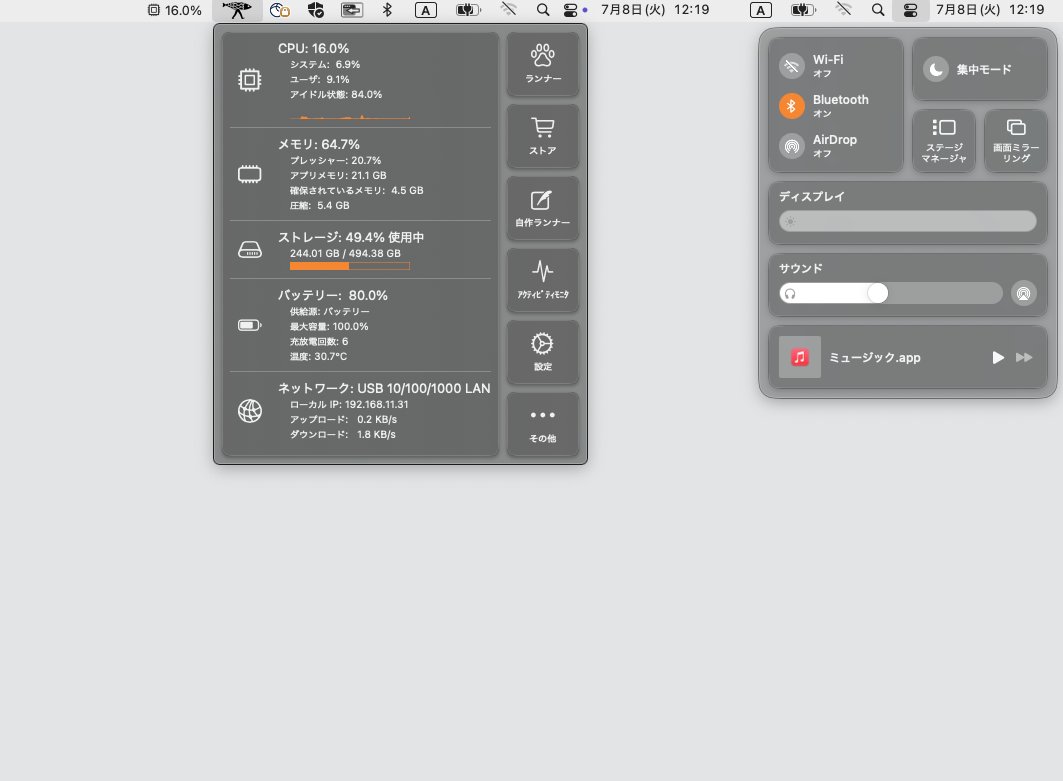This screenshot has width=1063, height=781.
Task: Launch アクティビティモニタ pulse button
Action: click(543, 280)
